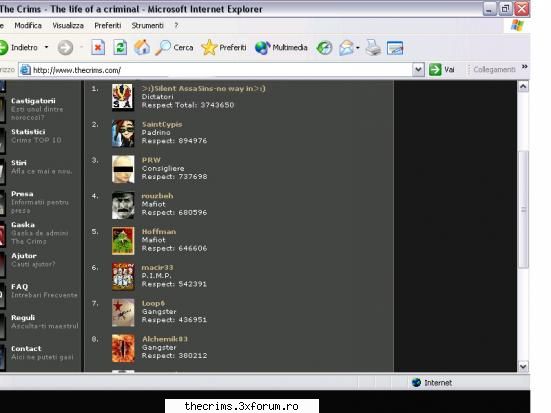The width and height of the screenshot is (551, 413).
Task: Click the Vai go button
Action: tap(442, 70)
